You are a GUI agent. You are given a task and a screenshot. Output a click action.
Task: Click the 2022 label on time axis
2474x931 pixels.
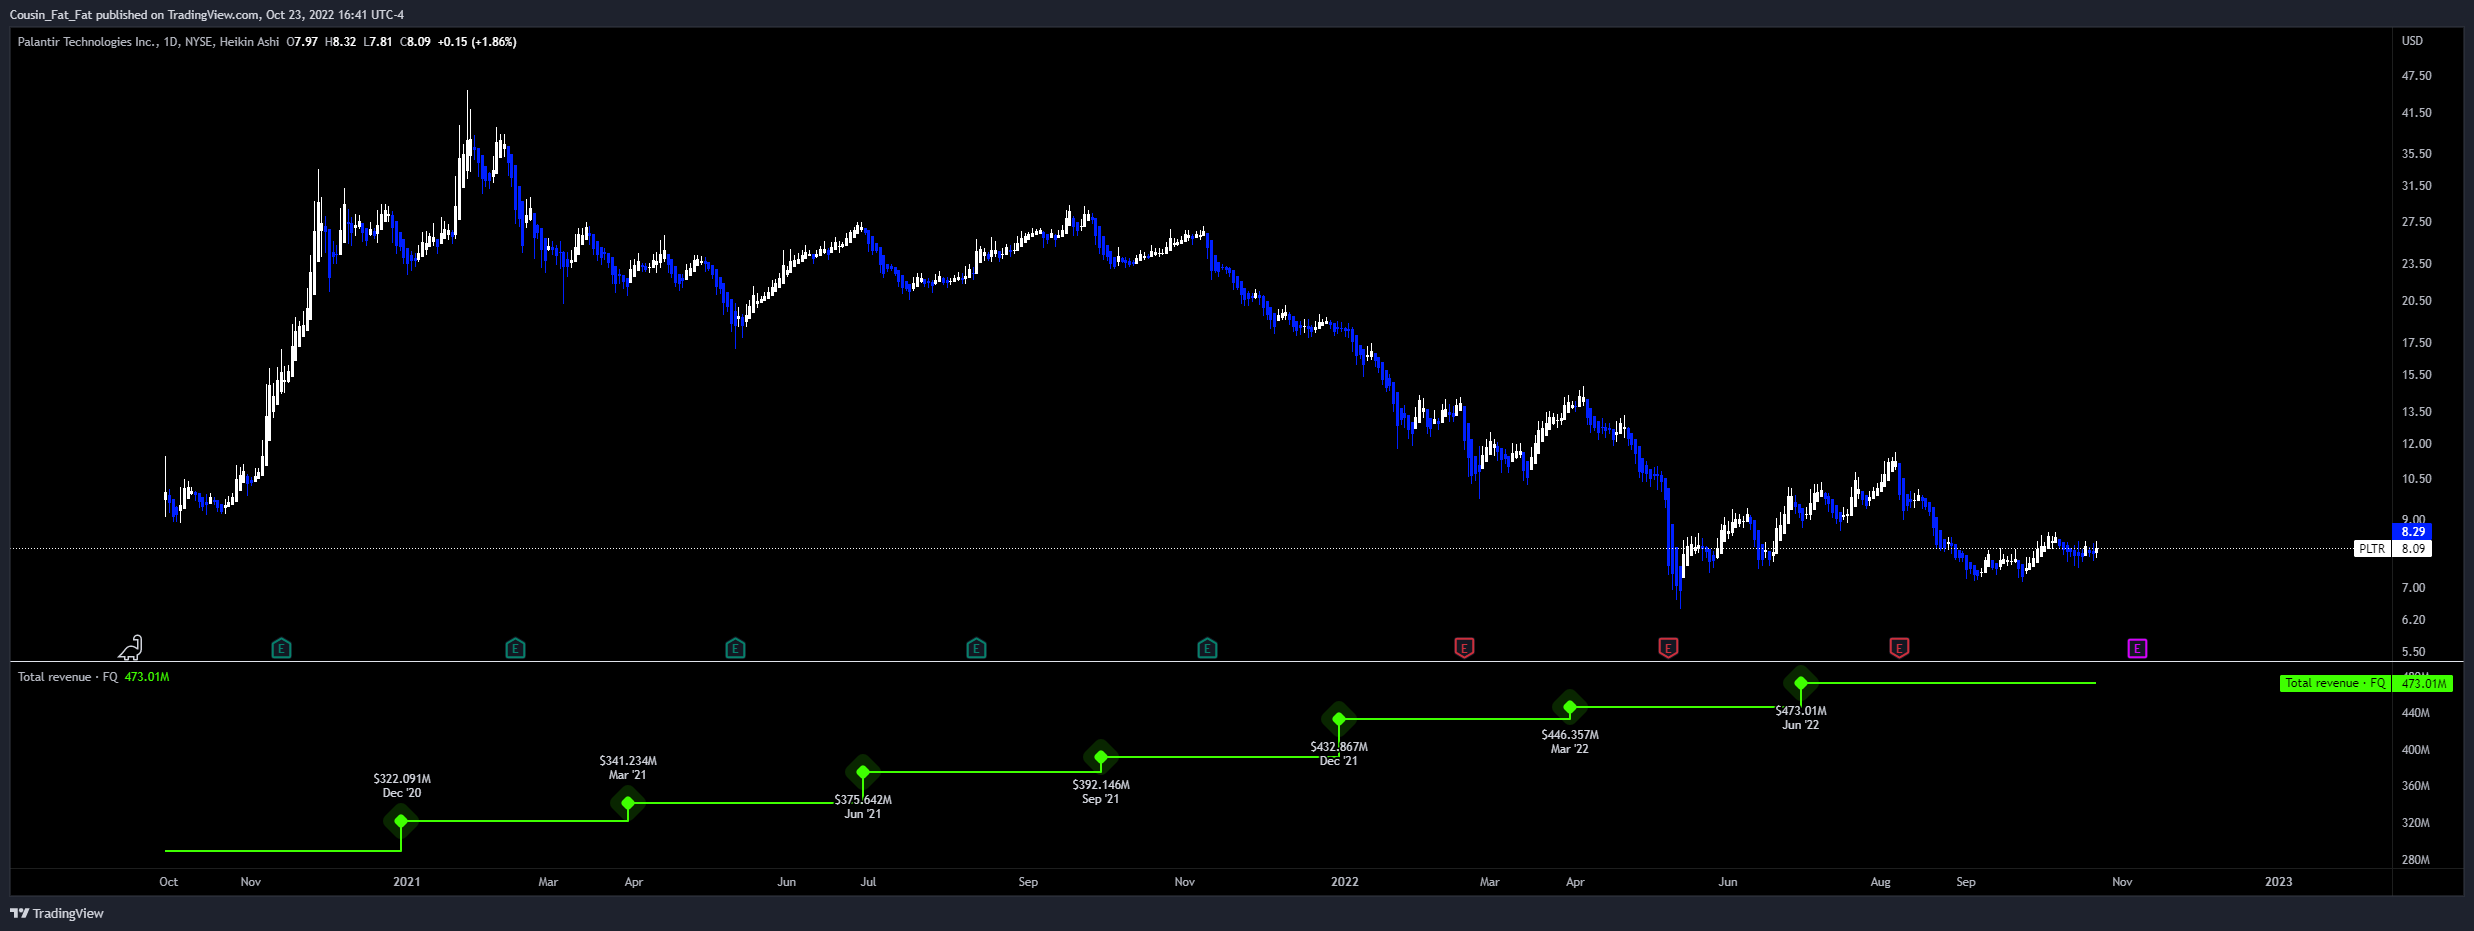tap(1345, 882)
